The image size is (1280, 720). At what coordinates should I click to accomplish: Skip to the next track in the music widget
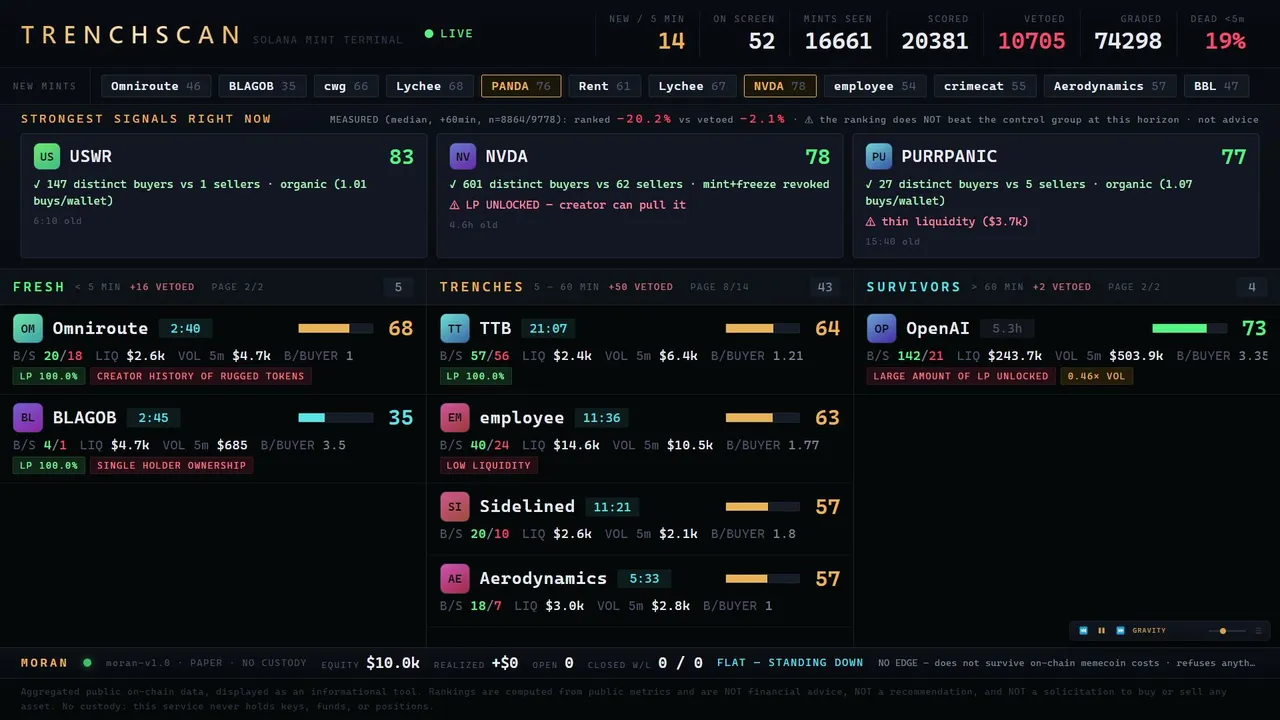(1121, 631)
